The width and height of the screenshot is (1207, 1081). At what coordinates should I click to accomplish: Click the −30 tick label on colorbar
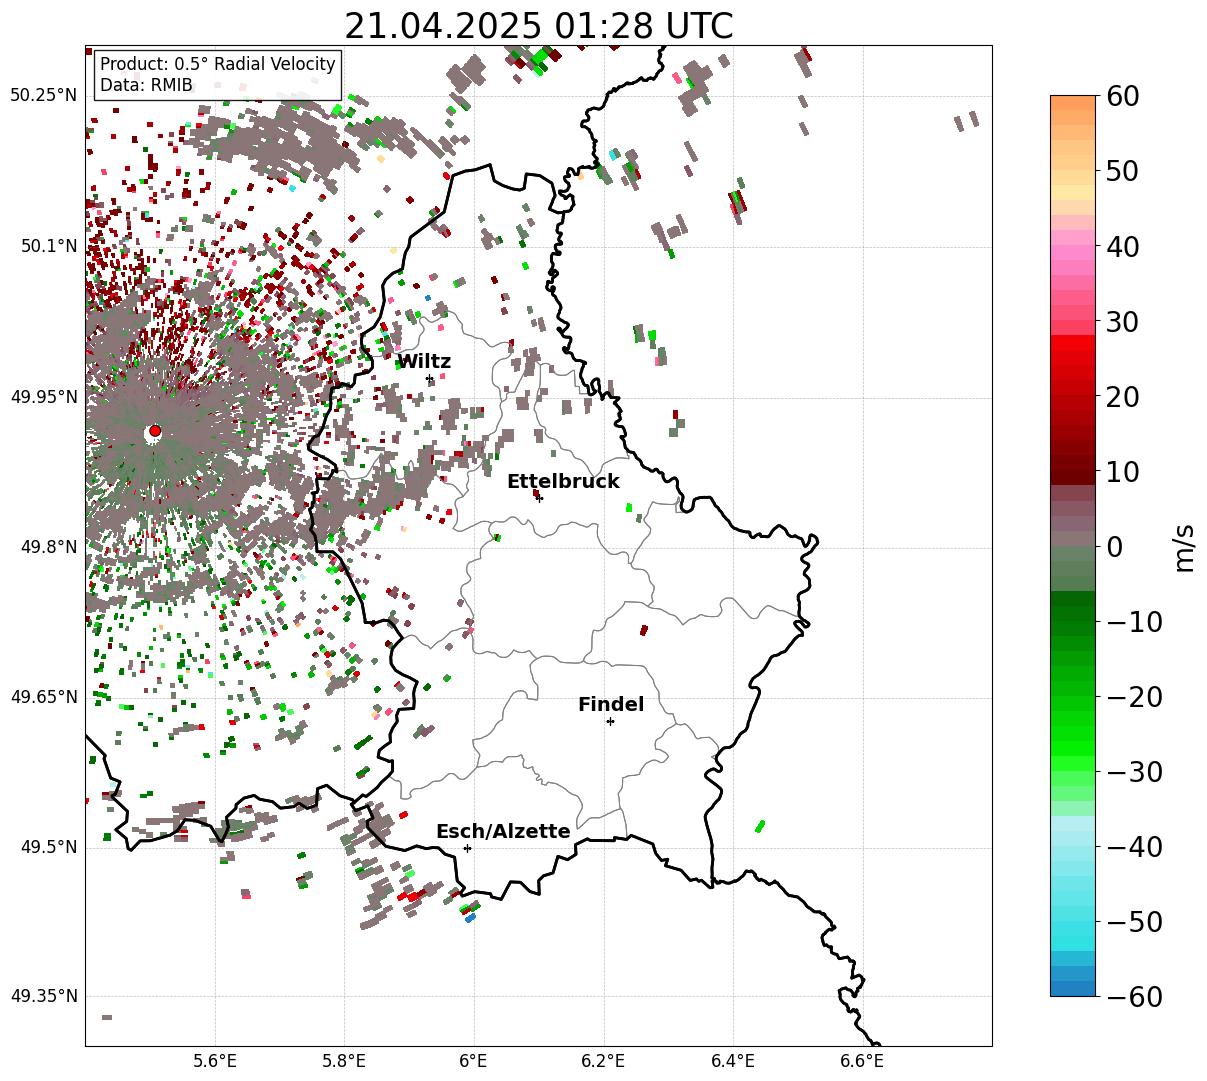[1134, 771]
